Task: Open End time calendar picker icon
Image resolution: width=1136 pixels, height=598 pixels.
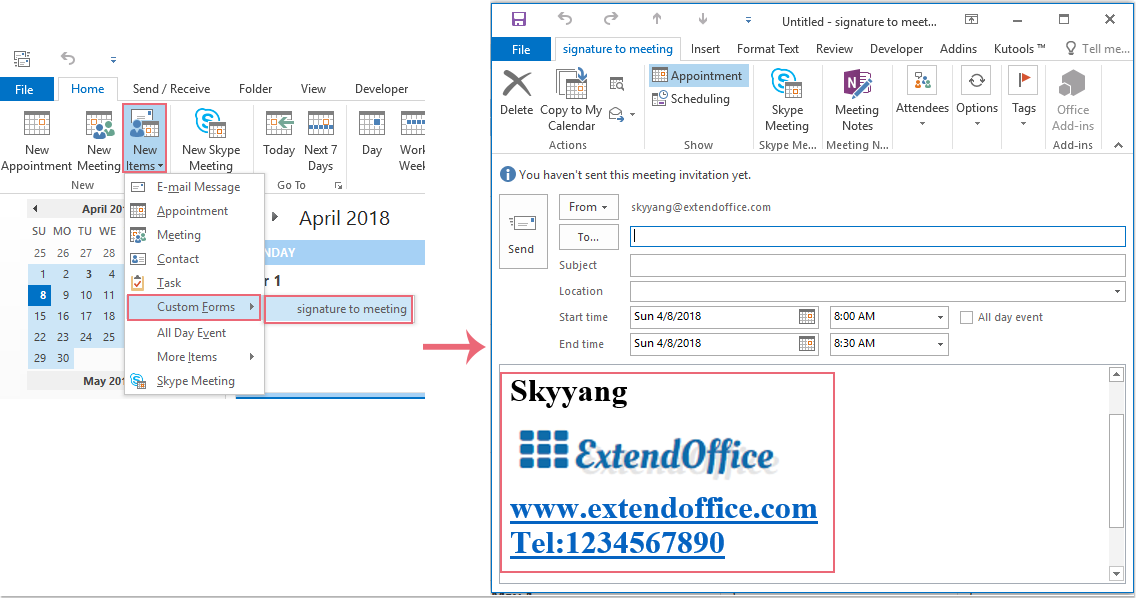Action: [x=806, y=344]
